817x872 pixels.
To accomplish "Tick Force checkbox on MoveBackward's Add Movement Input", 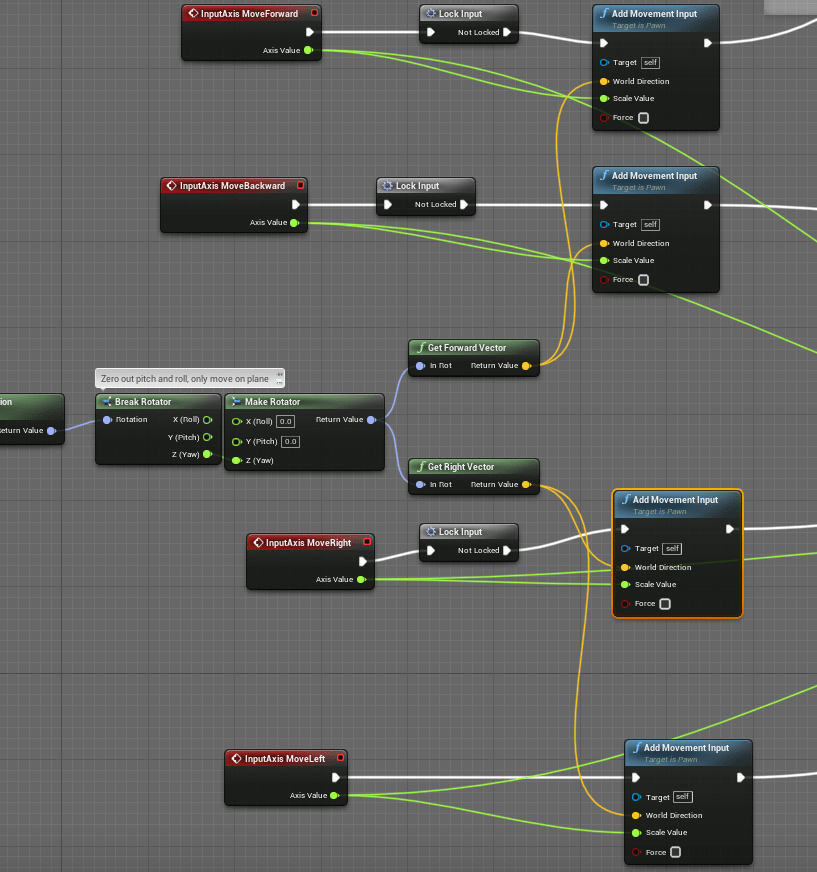I will coord(643,280).
